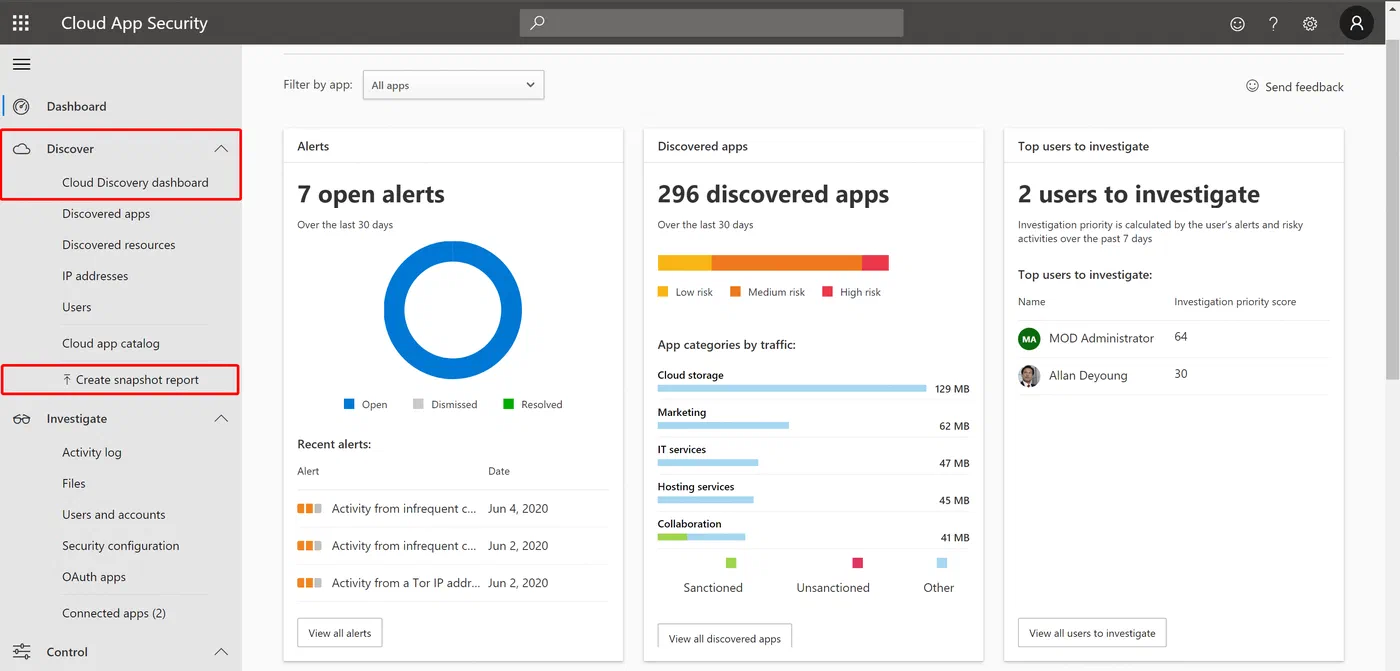Click the Send feedback smiley icon
The image size is (1400, 671).
1252,86
